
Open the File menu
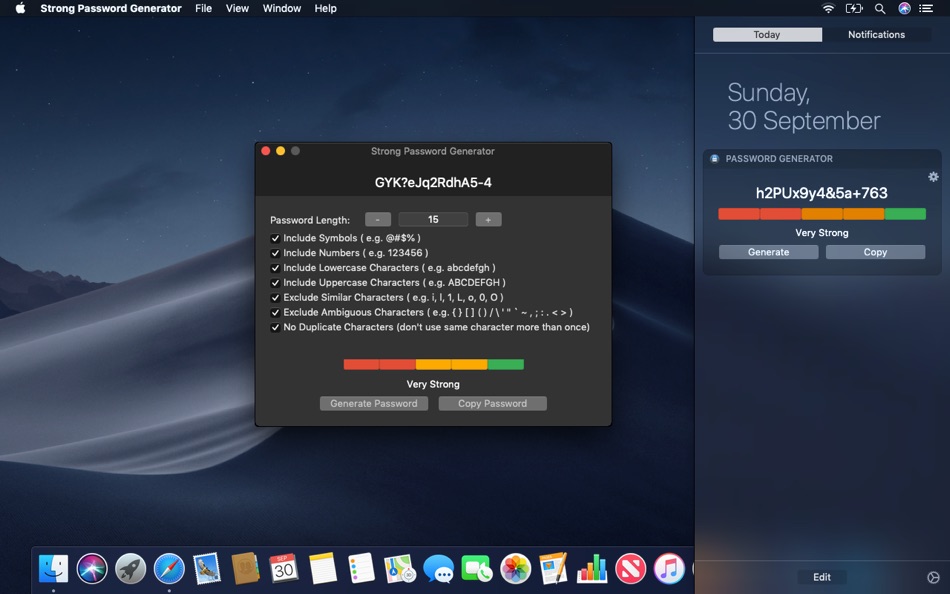pyautogui.click(x=204, y=8)
